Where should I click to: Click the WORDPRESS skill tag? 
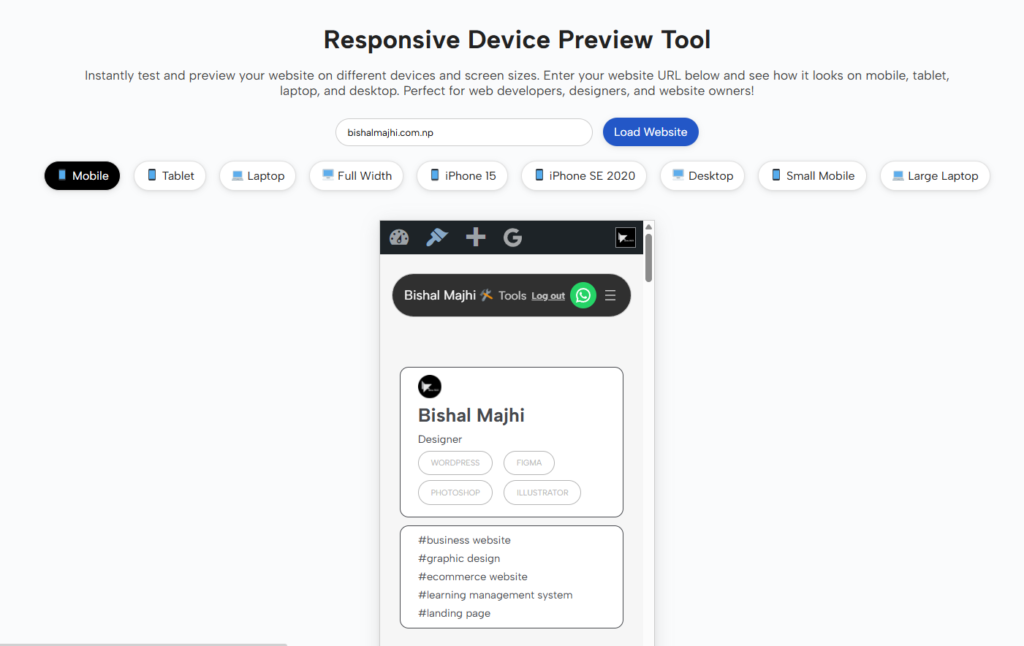455,463
